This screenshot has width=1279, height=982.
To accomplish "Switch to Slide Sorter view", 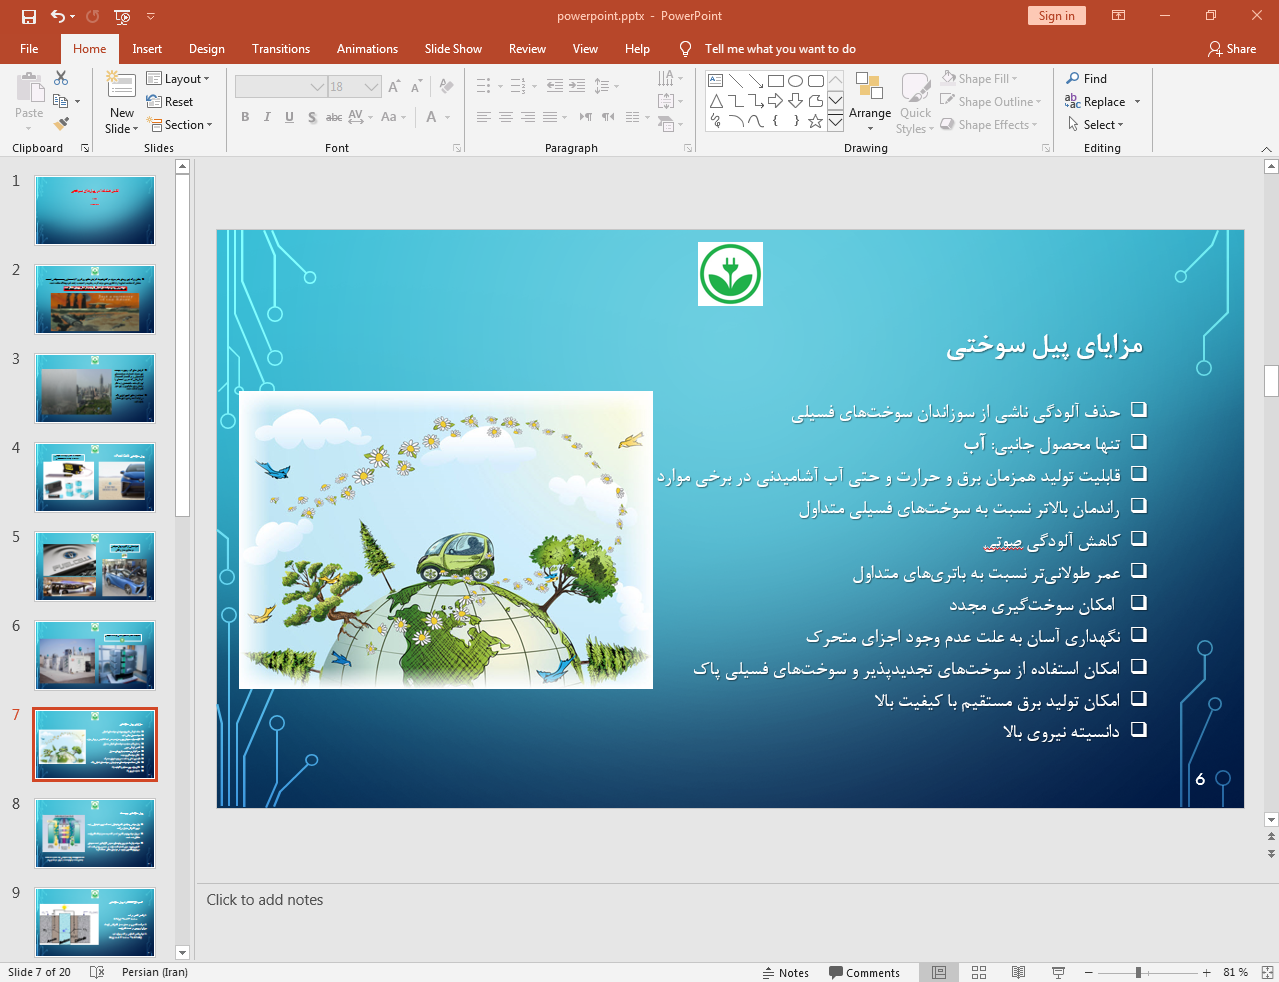I will (x=979, y=972).
